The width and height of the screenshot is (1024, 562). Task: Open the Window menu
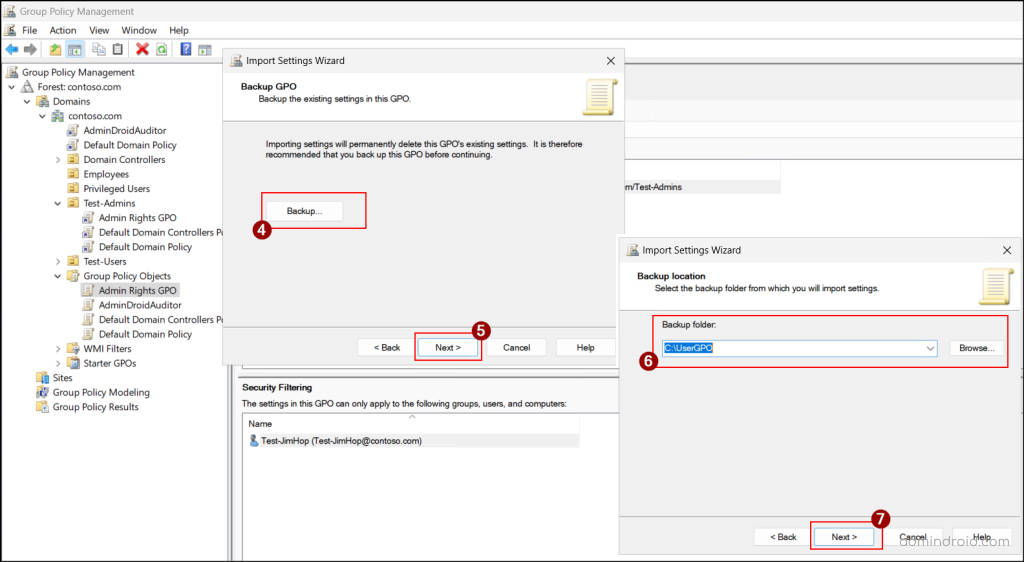139,30
